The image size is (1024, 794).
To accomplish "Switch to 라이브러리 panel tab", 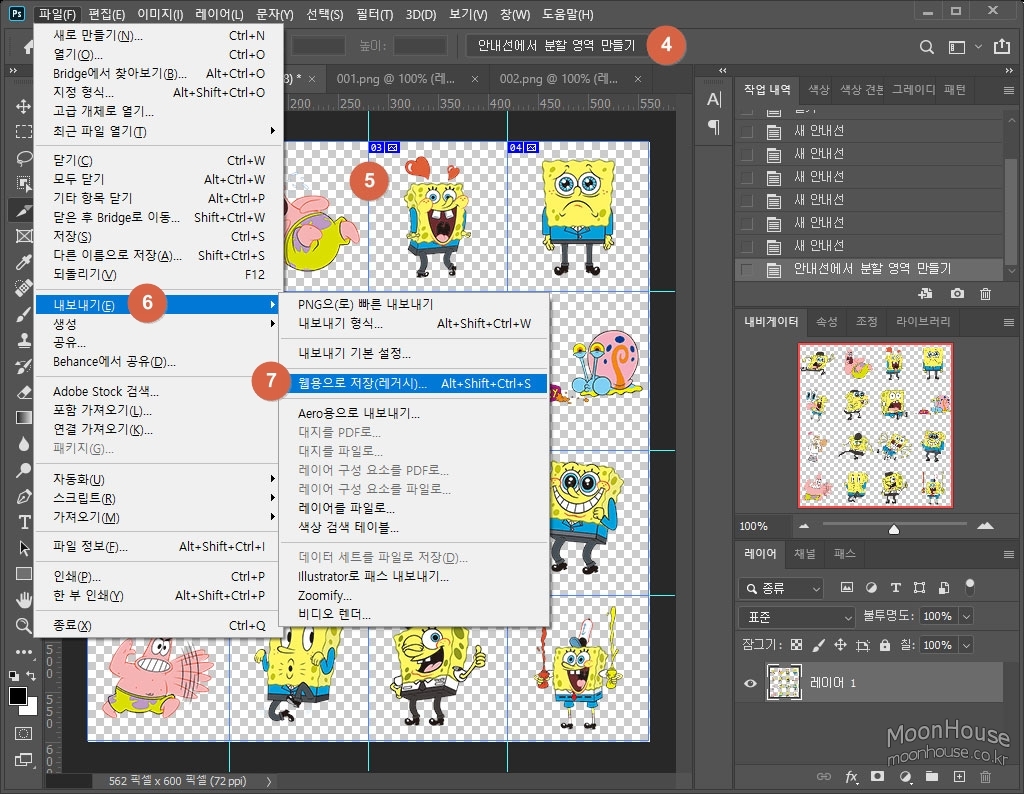I will coord(923,321).
